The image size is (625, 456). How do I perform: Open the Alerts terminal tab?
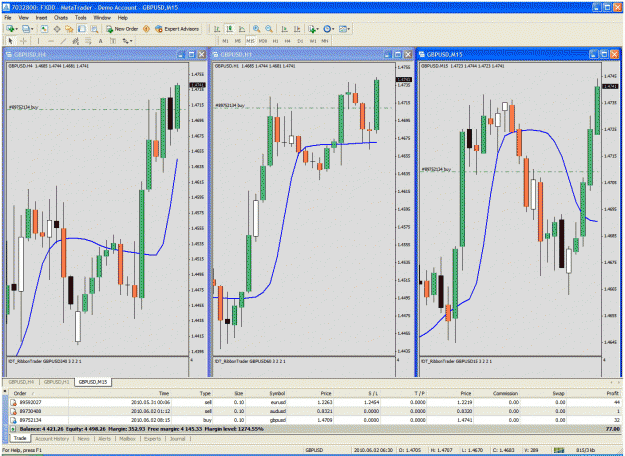coord(104,438)
